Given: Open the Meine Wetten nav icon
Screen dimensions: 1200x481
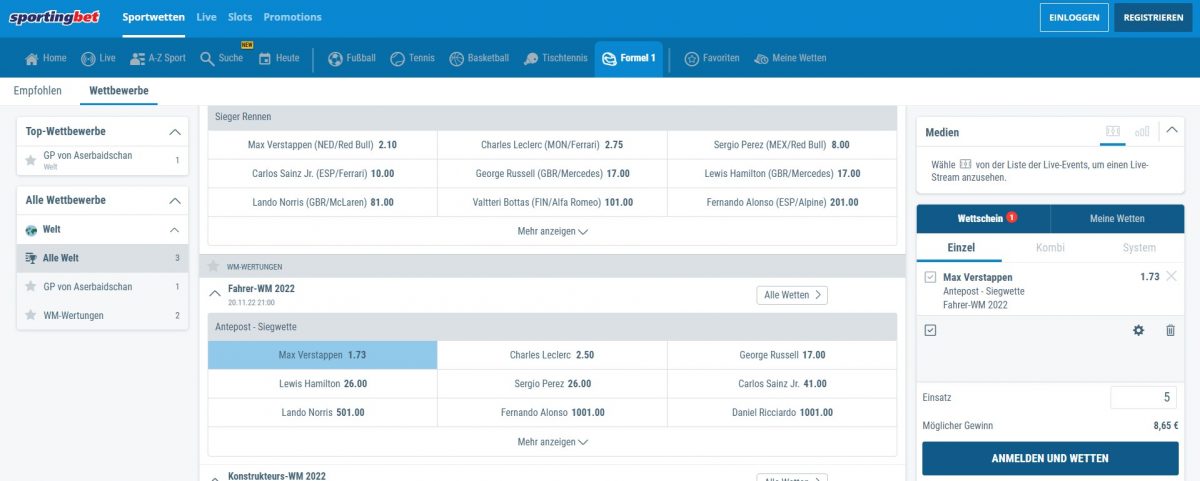Looking at the screenshot, I should (x=761, y=58).
